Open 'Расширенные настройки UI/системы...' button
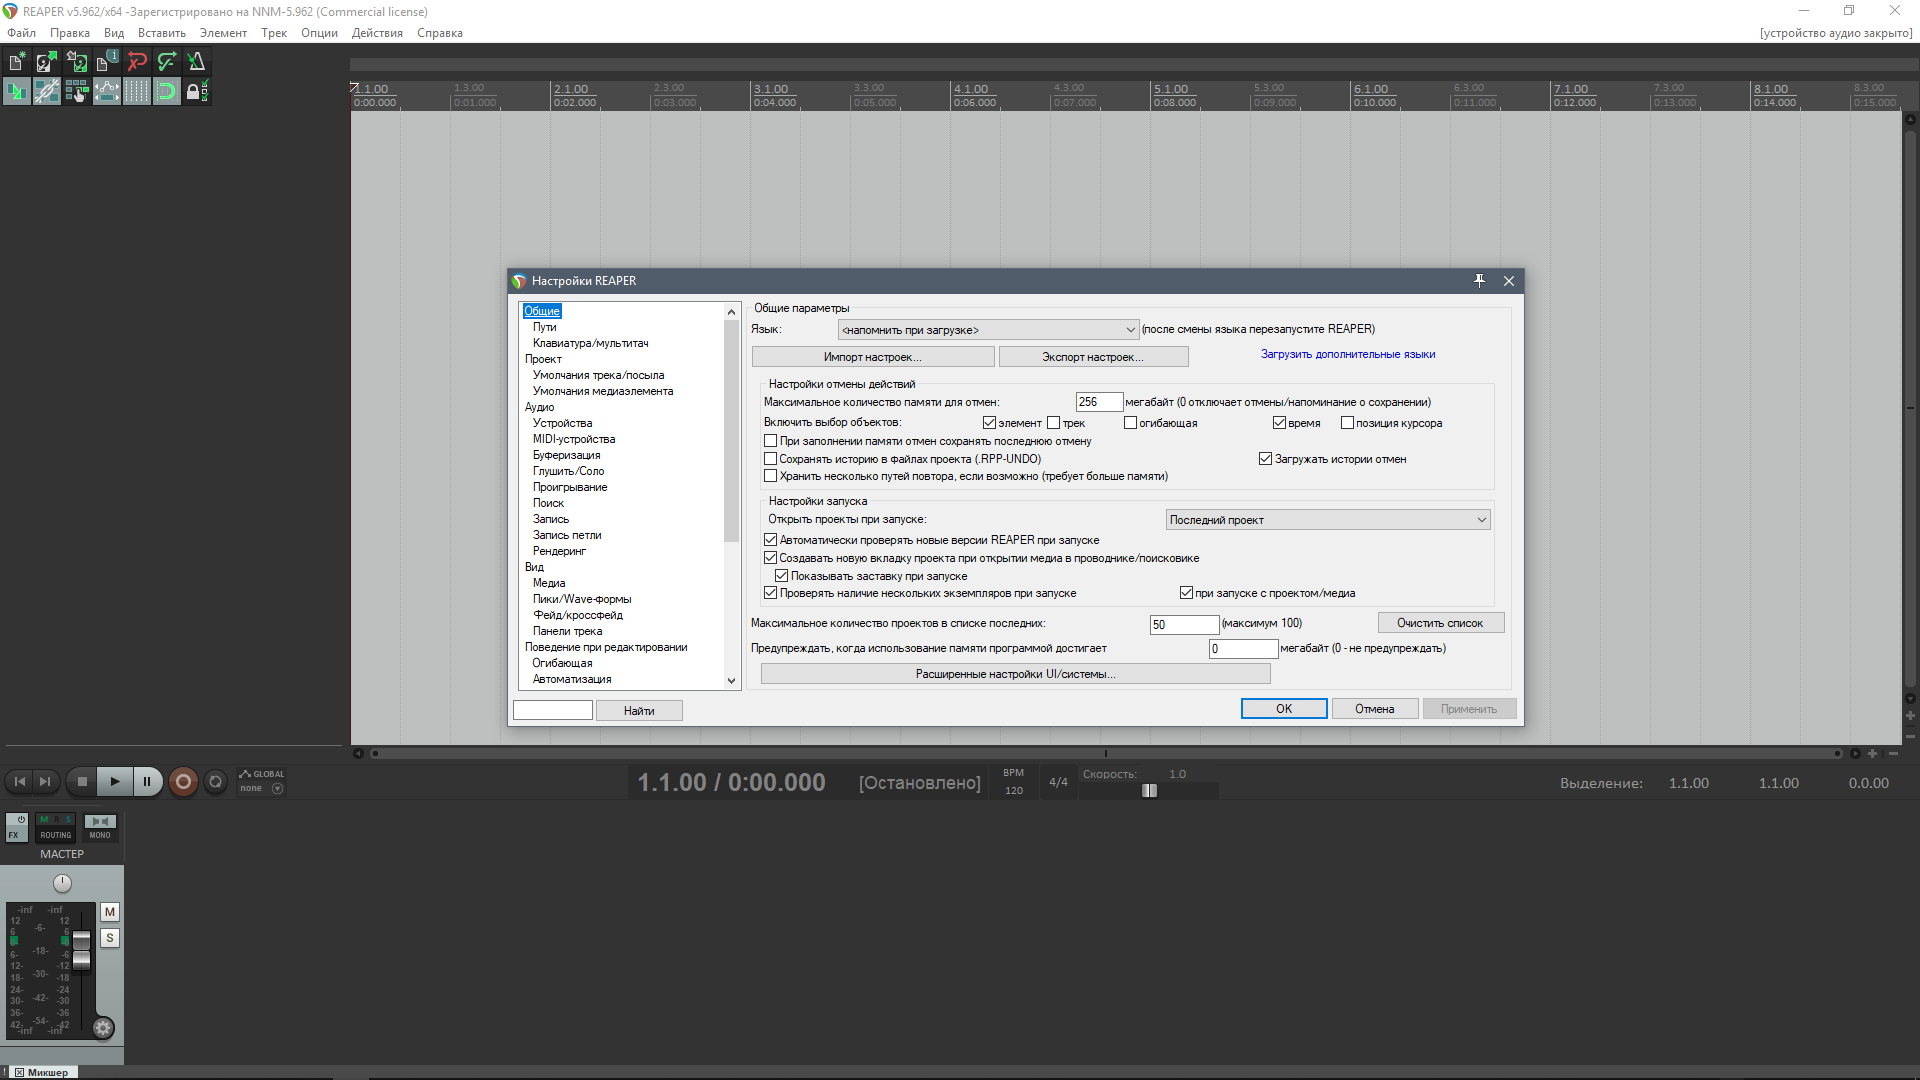 (1015, 674)
